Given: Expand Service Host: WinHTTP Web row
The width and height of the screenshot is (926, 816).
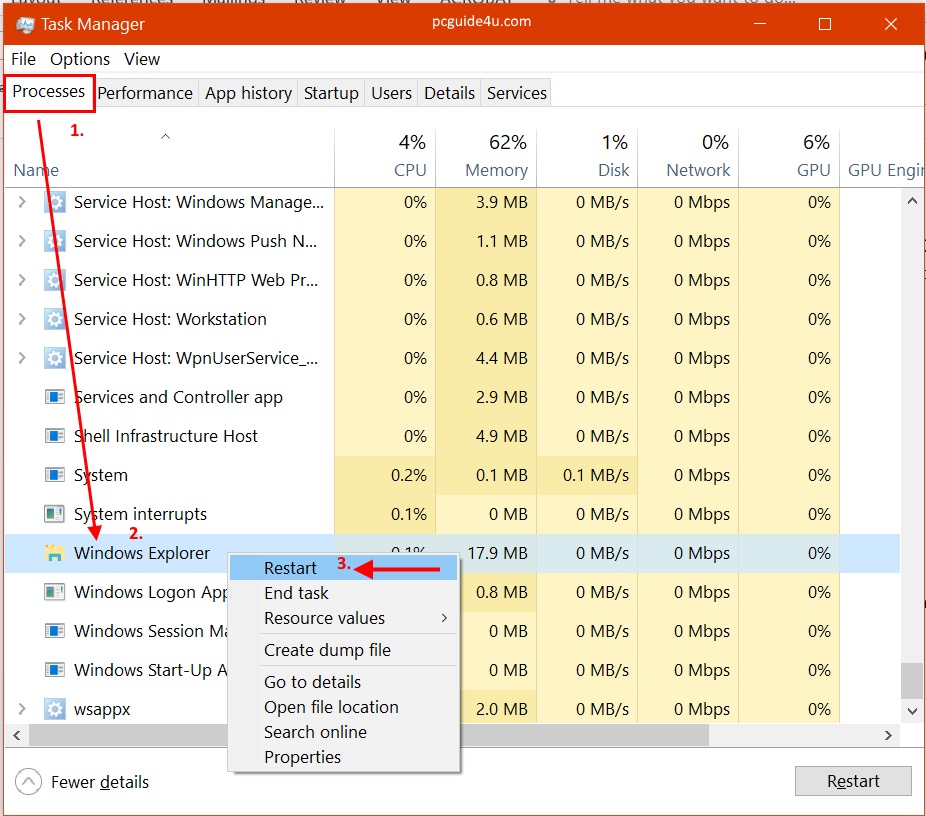Looking at the screenshot, I should pos(22,280).
